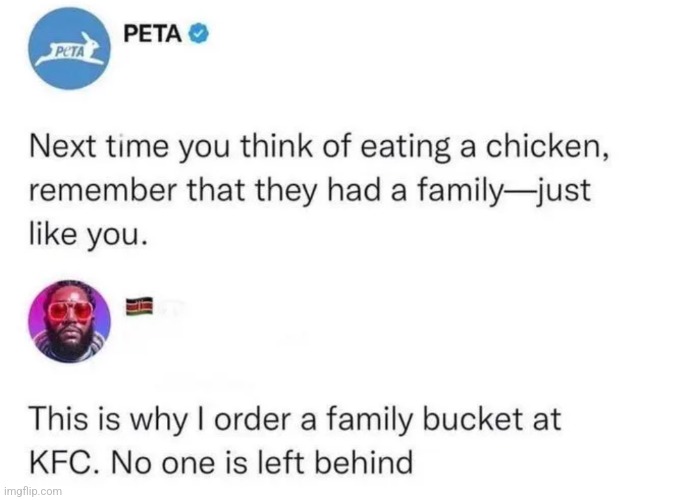Click the leaping rabbit in PETA logo
Screen dimensions: 693x500
pos(71,50)
